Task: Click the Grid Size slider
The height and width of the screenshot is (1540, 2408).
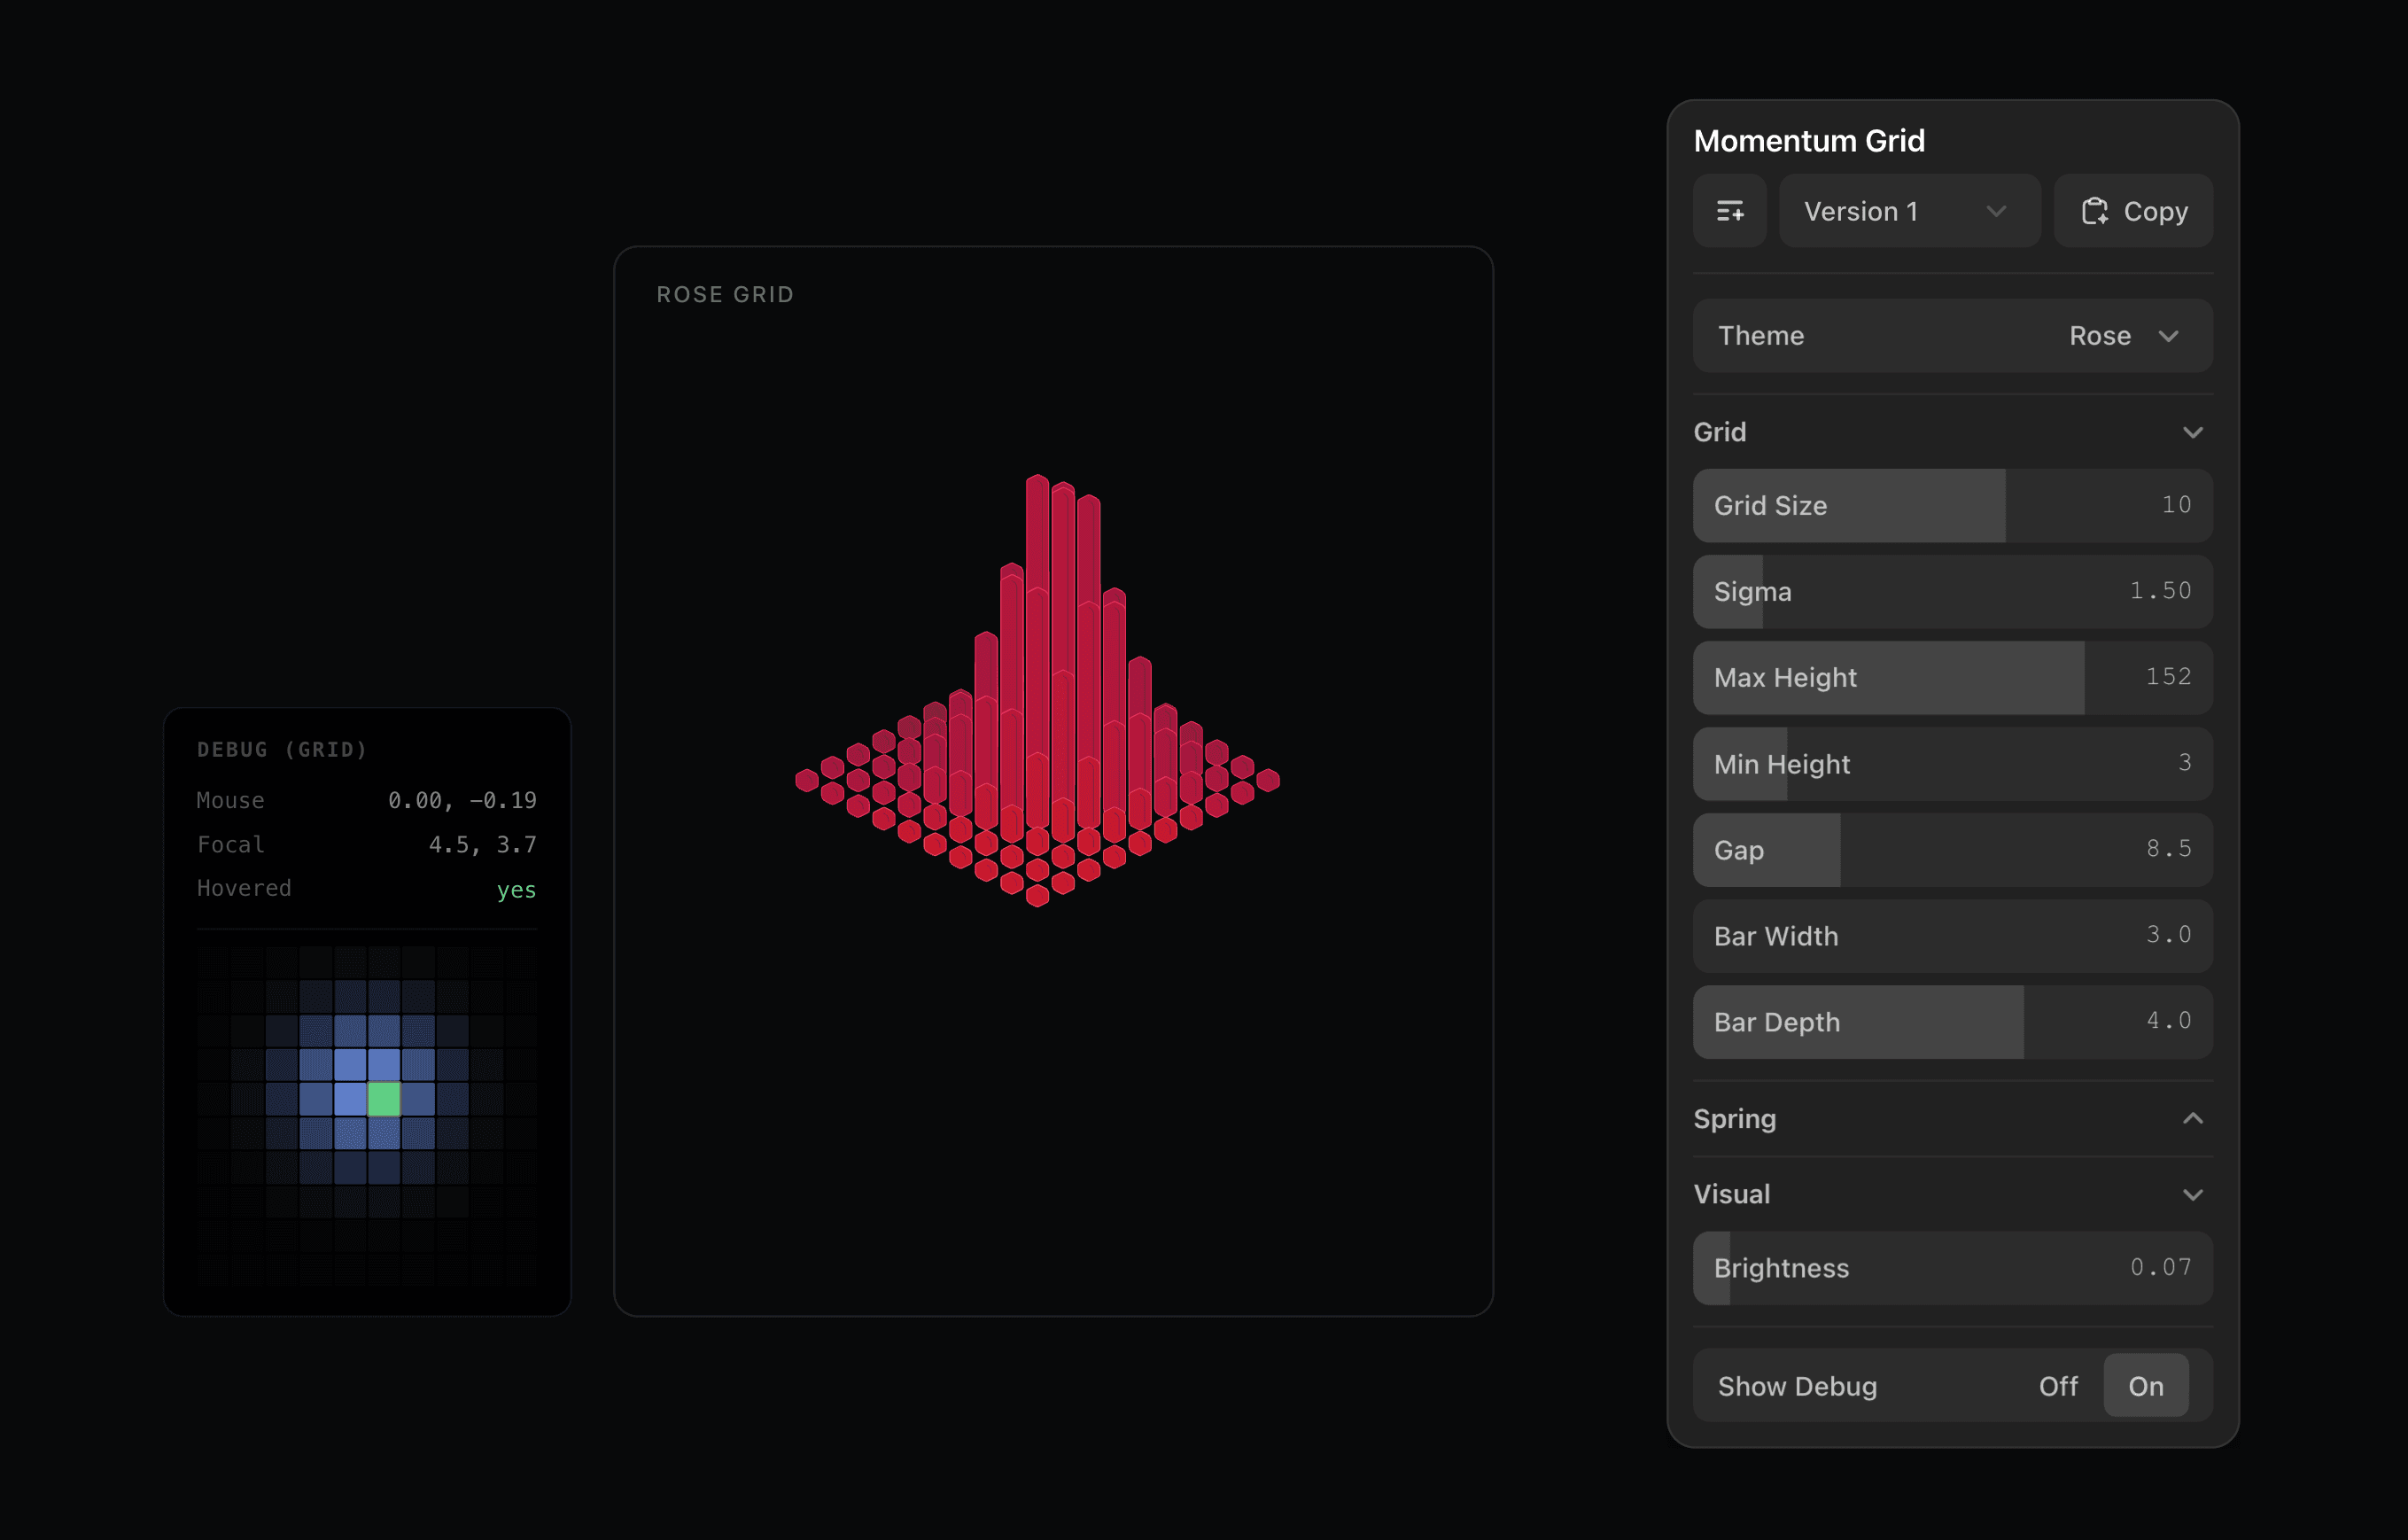Action: click(1951, 506)
